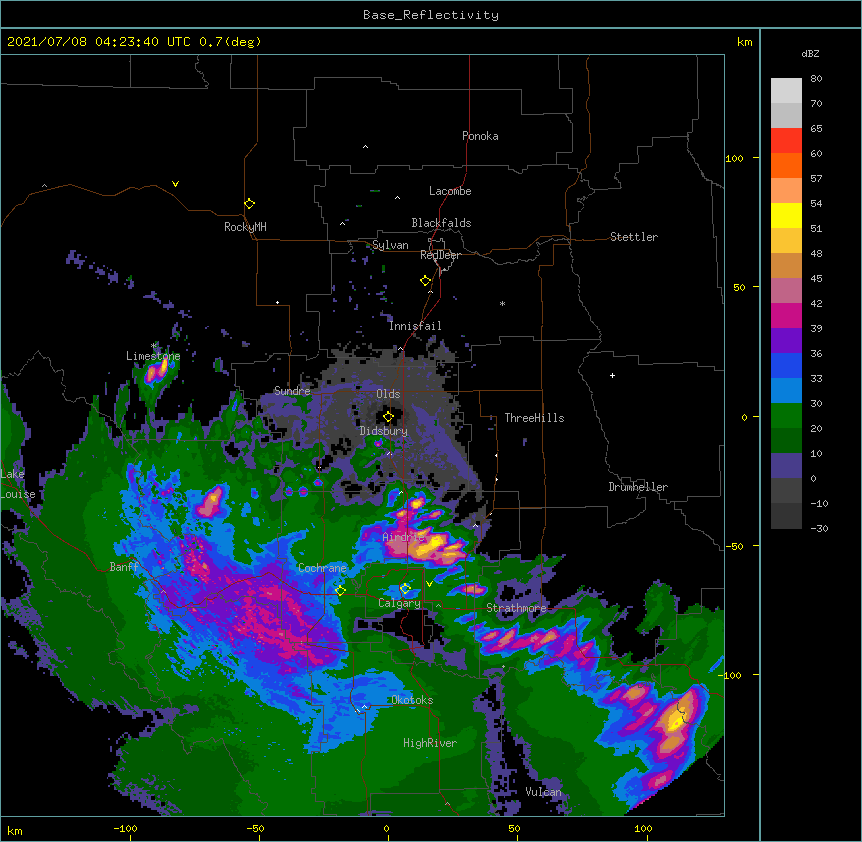Click the HighRiver label
Image resolution: width=862 pixels, height=842 pixels.
tap(430, 743)
